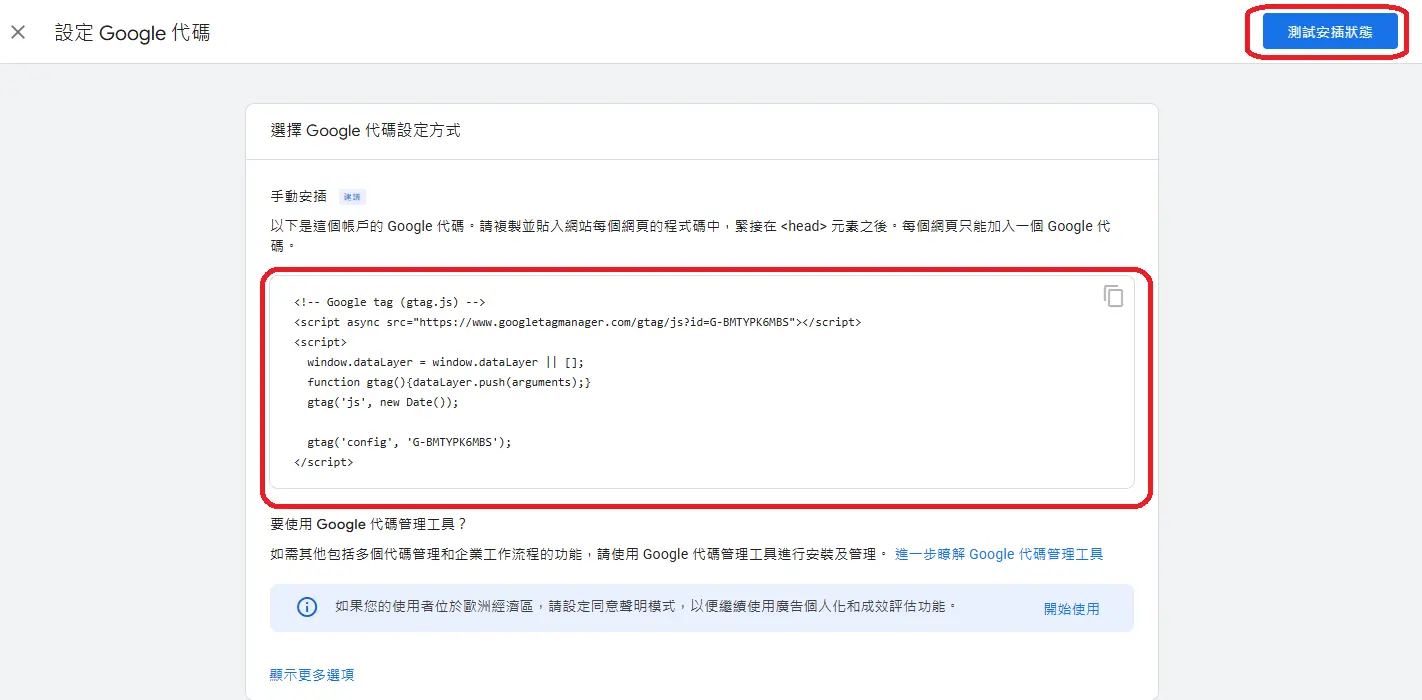The height and width of the screenshot is (700, 1422).
Task: Open the 開始使用 link
Action: (x=1072, y=607)
